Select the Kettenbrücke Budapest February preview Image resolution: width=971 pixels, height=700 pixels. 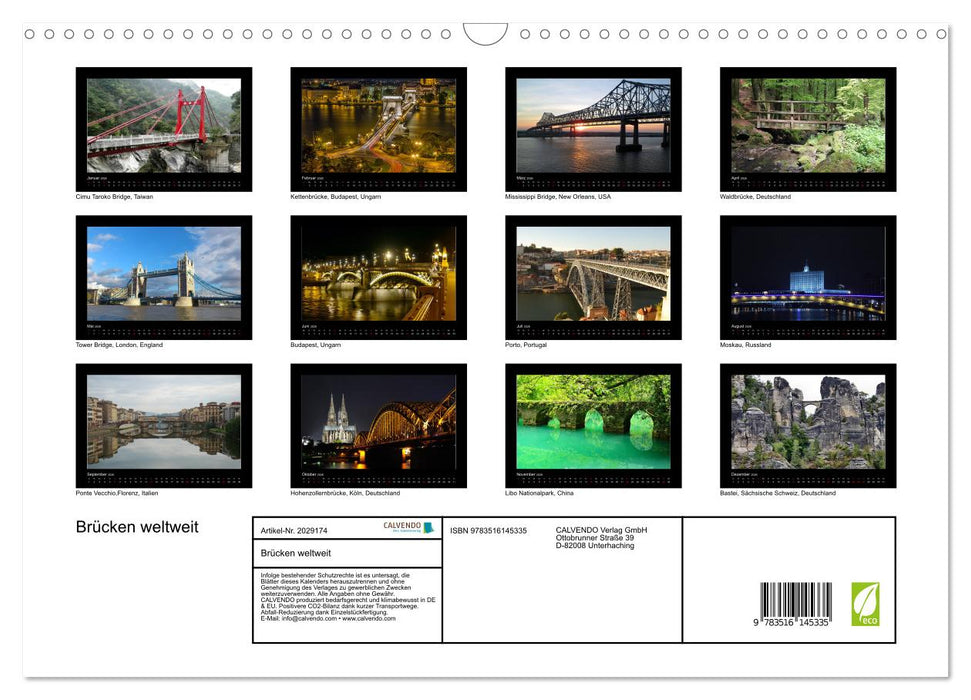click(379, 128)
